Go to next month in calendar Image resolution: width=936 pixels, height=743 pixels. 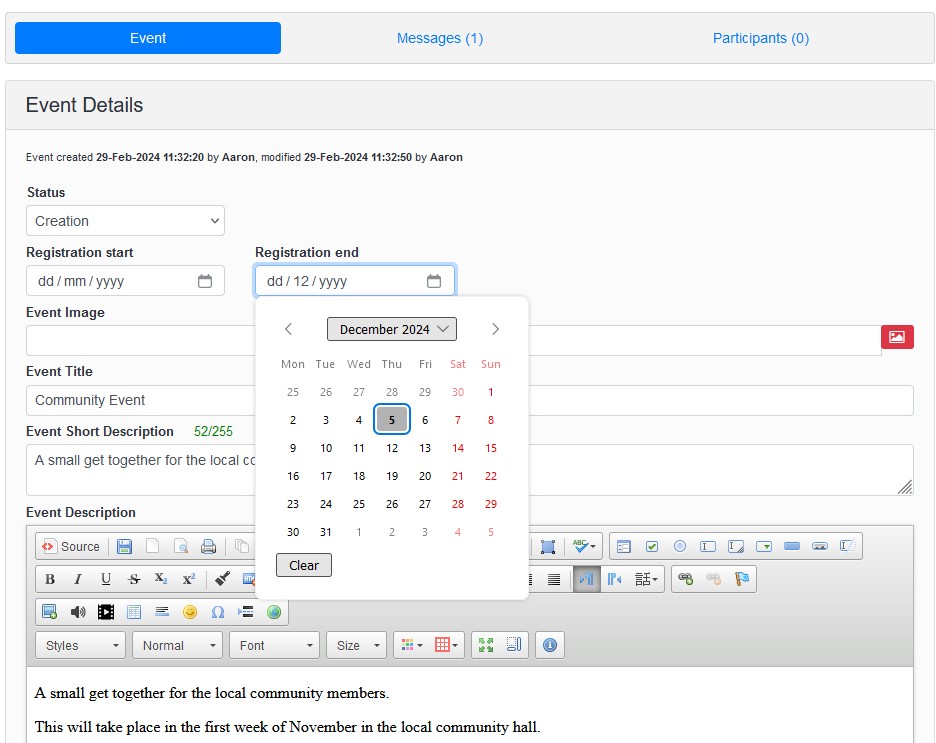[495, 329]
